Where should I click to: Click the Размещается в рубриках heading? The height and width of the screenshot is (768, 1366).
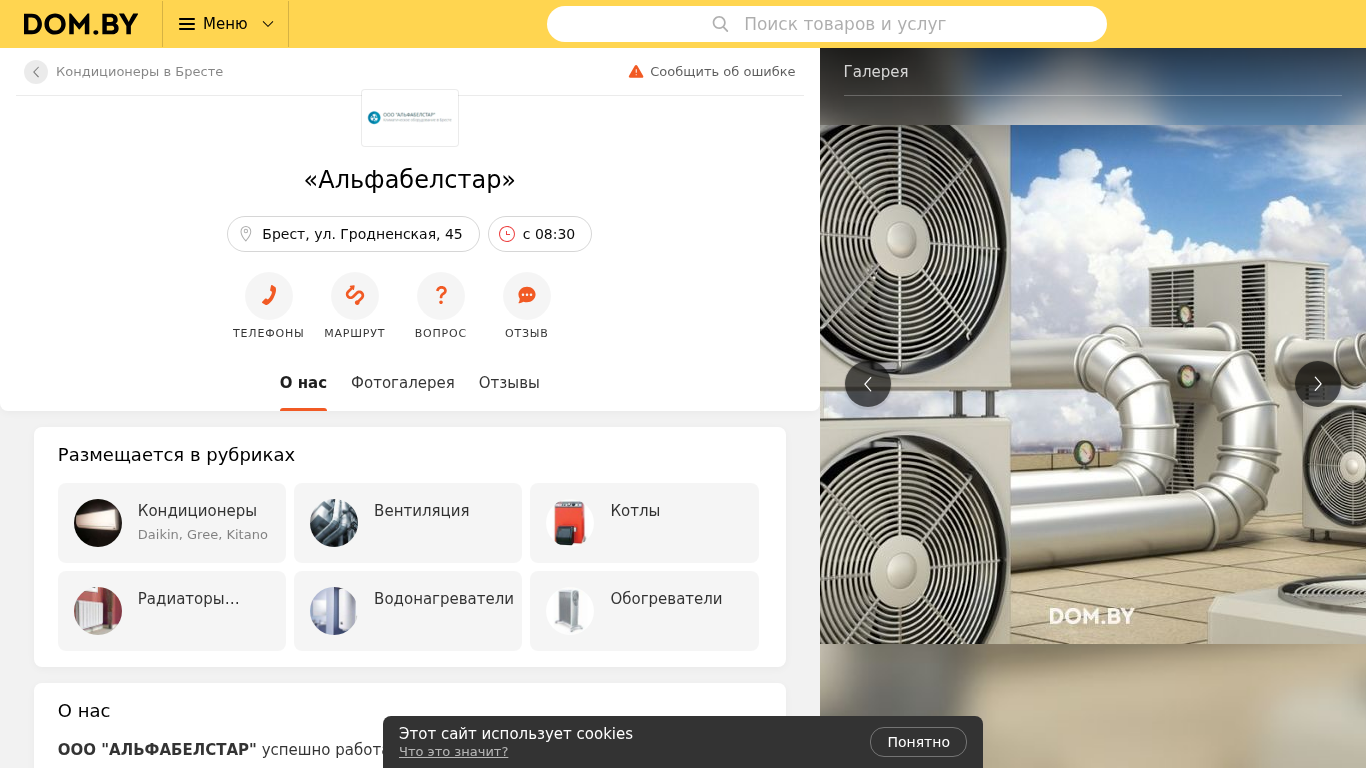pyautogui.click(x=176, y=455)
